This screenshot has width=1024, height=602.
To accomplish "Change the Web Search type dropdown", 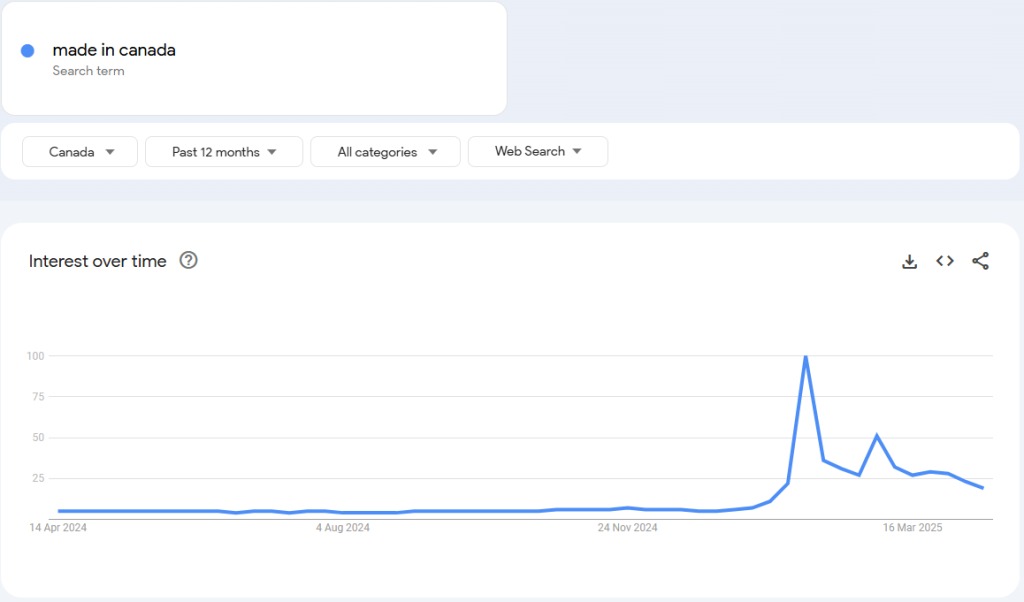I will pos(538,152).
